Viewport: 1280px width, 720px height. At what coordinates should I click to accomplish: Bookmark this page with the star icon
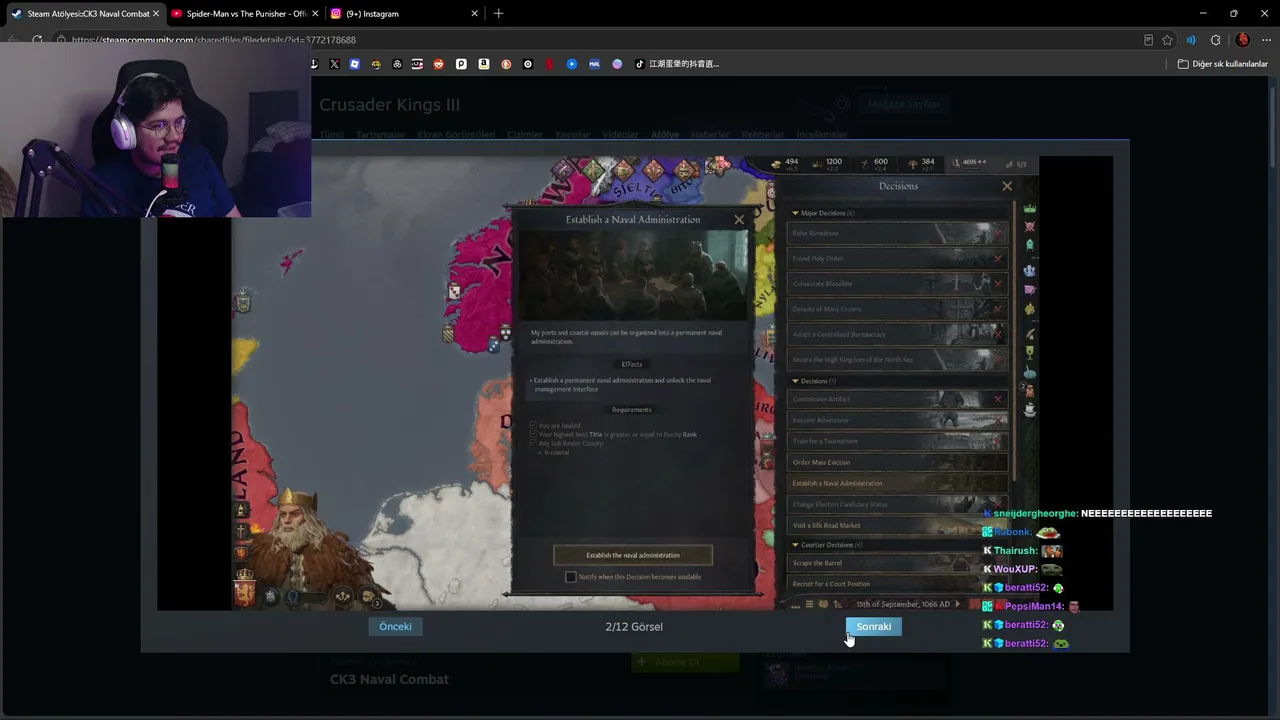tap(1167, 40)
